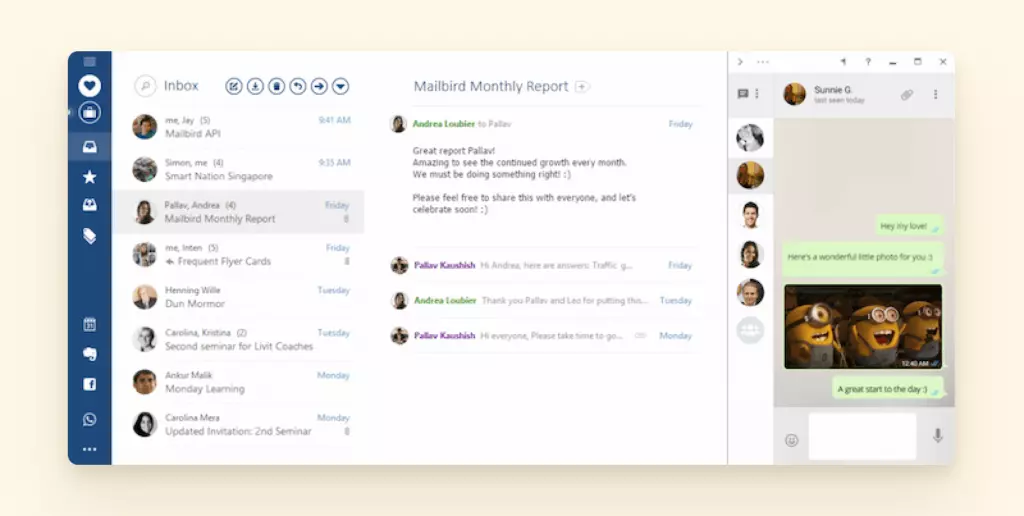Open the Inbox tray icon in the sidebar
Screen dimensions: 1024x516
coord(89,147)
